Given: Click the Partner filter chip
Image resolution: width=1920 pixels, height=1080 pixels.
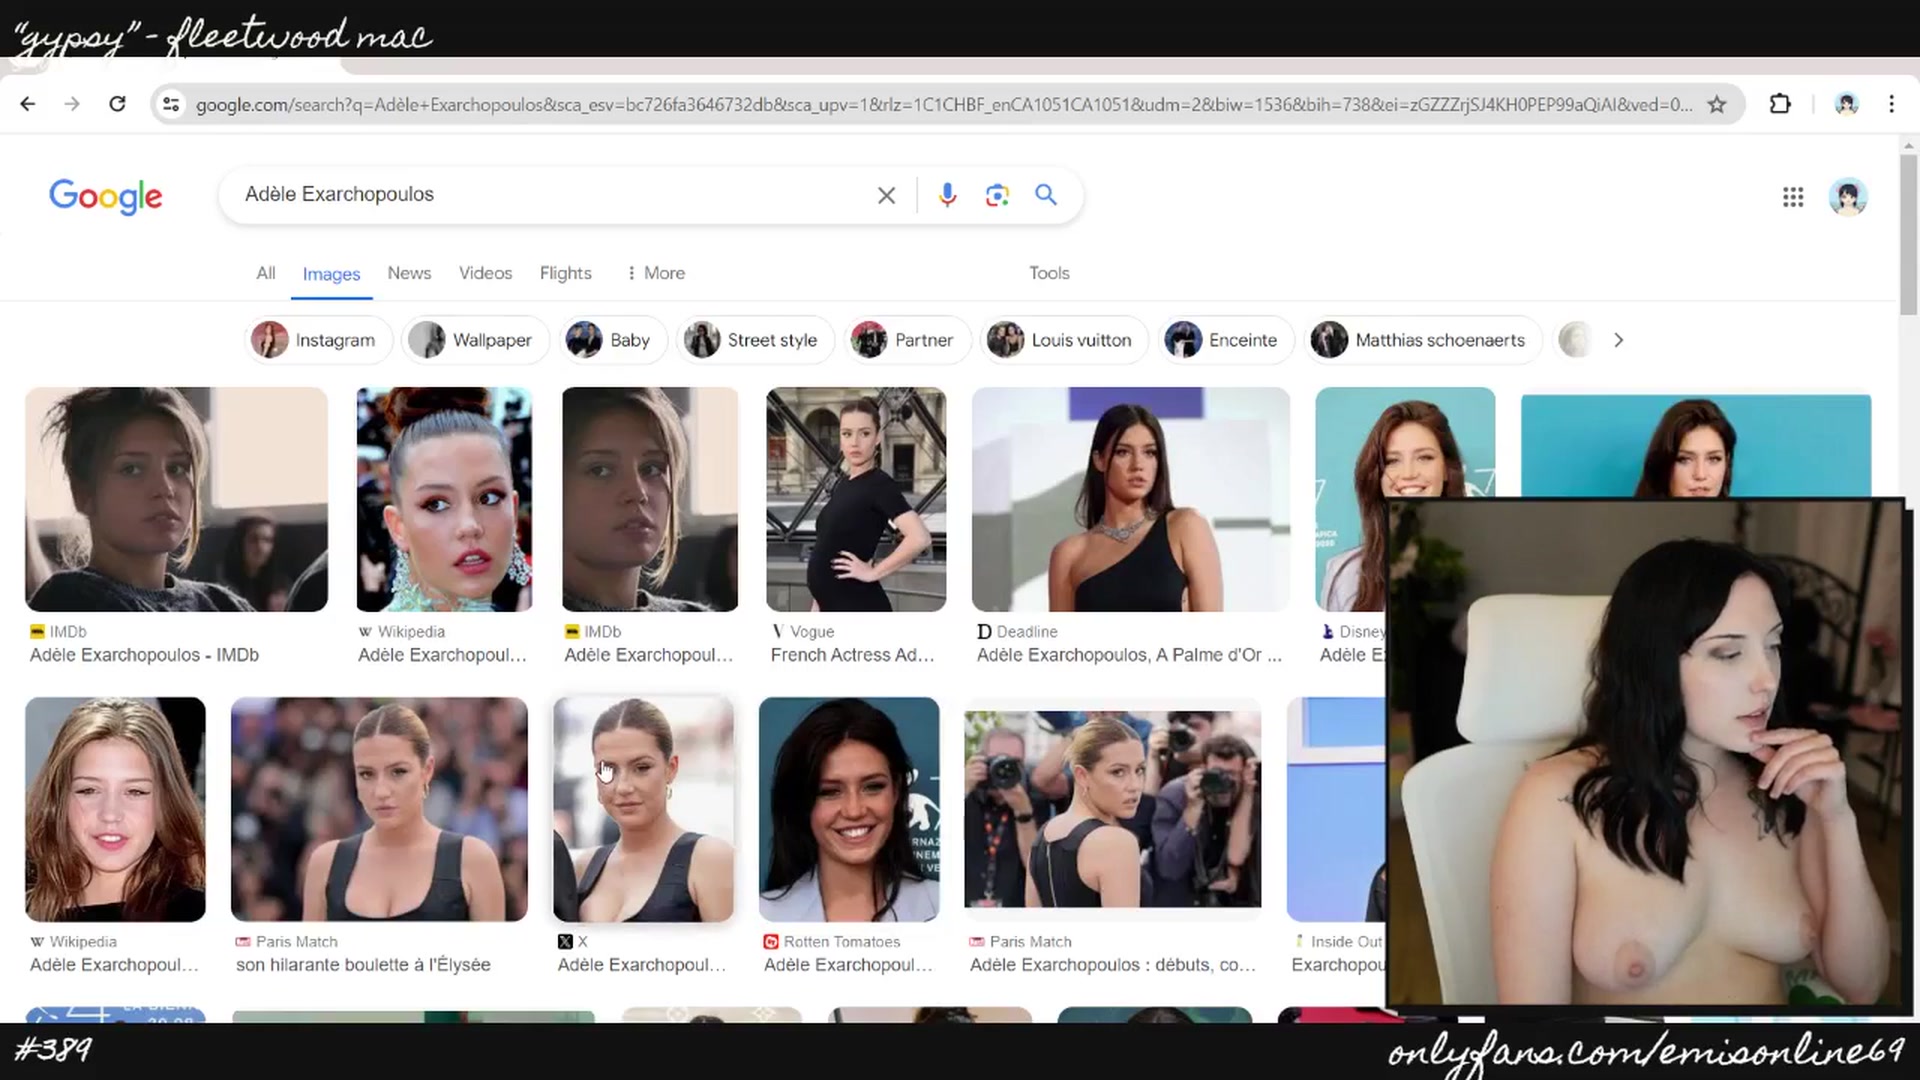Looking at the screenshot, I should point(906,340).
